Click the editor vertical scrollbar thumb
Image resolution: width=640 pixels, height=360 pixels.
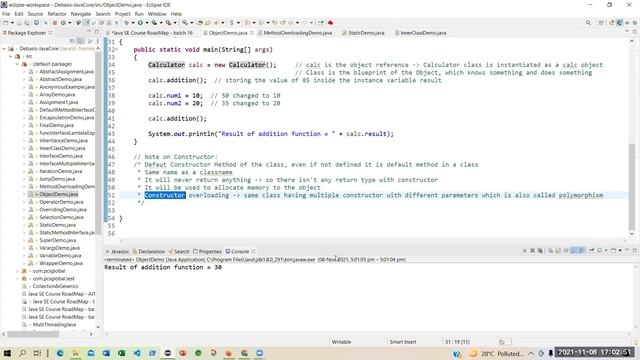632,187
